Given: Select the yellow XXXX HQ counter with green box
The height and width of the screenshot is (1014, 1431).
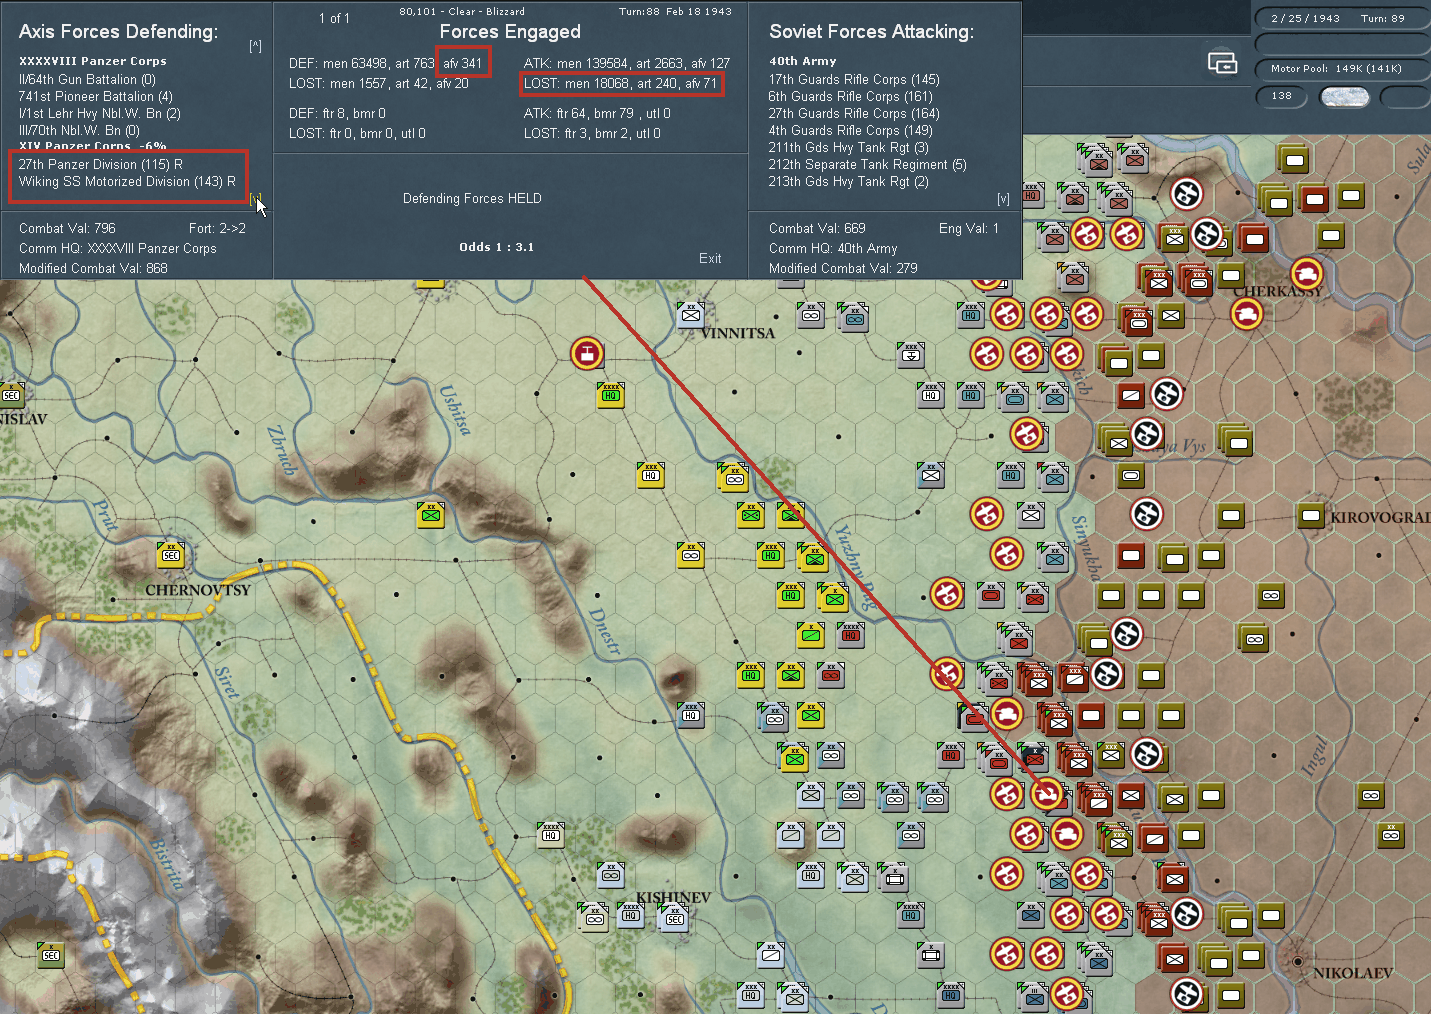Looking at the screenshot, I should 611,394.
